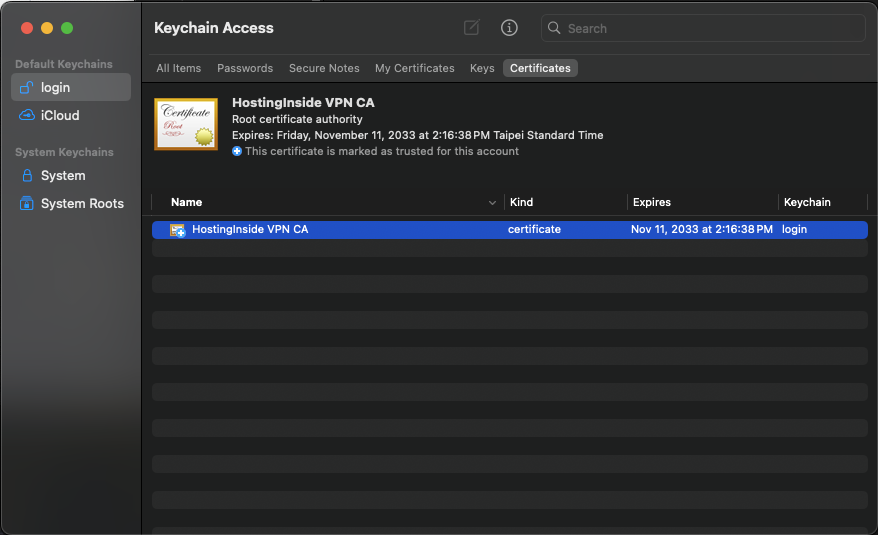Click the blue trusted plus badge icon

pos(237,151)
